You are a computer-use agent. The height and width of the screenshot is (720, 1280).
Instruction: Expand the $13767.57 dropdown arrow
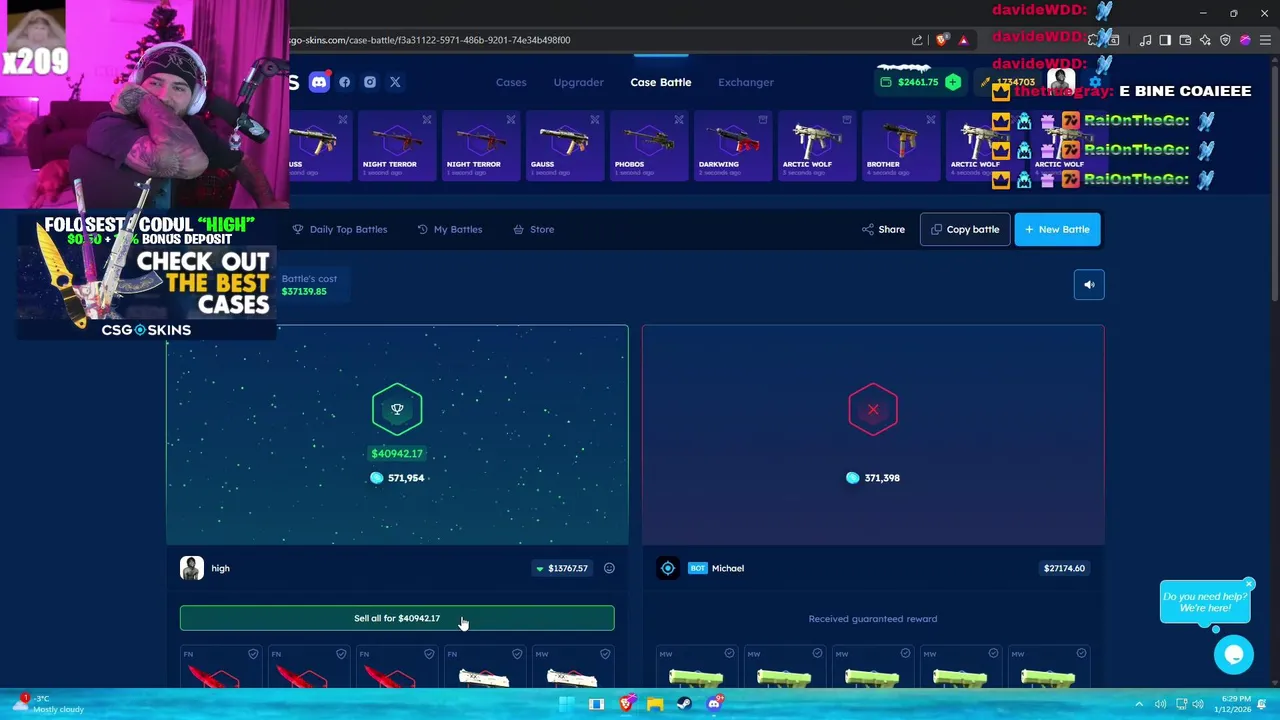(x=540, y=569)
